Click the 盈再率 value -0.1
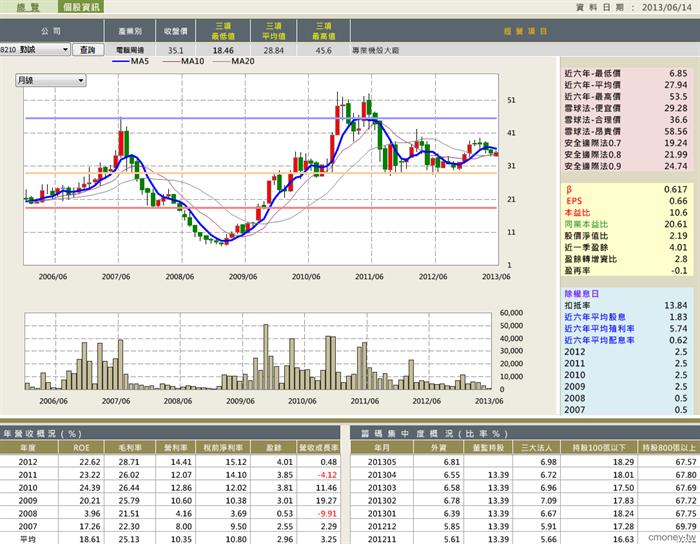The width and height of the screenshot is (700, 544). [679, 270]
